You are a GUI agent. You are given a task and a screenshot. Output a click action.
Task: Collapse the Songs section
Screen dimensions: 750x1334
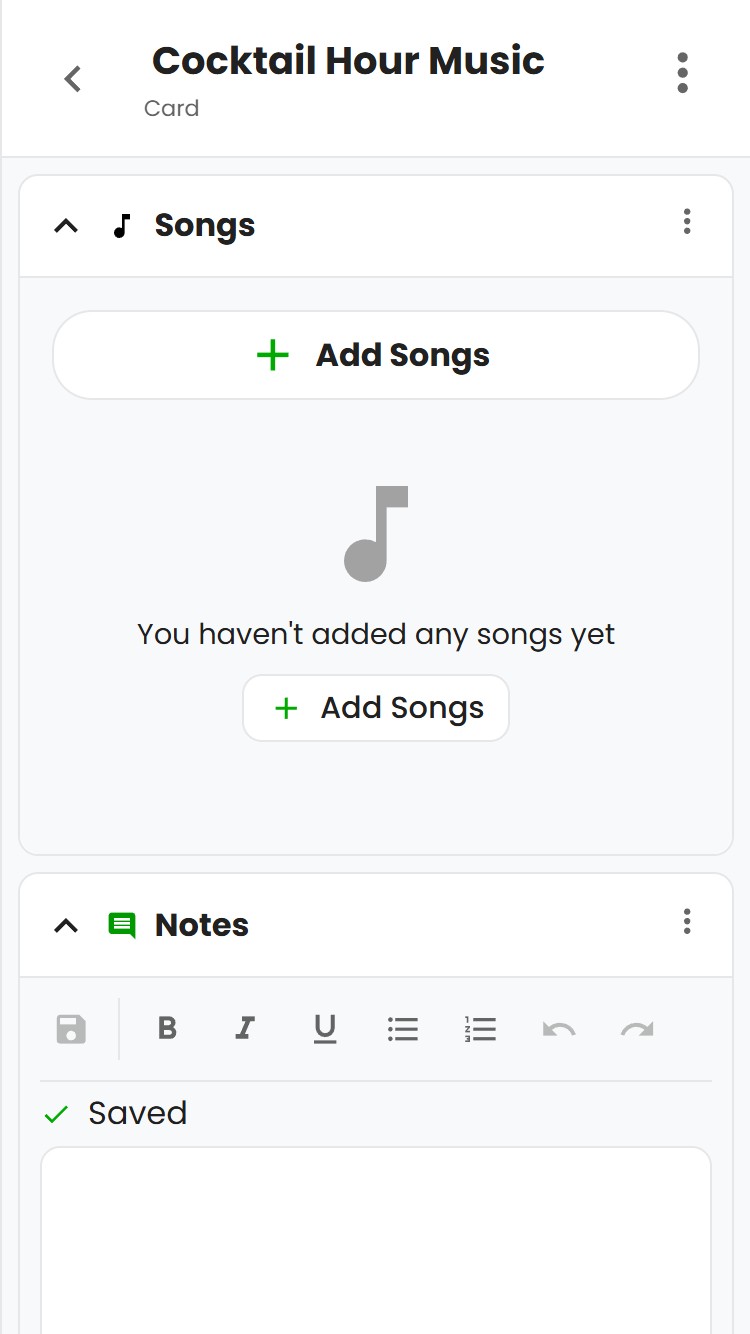pyautogui.click(x=66, y=226)
